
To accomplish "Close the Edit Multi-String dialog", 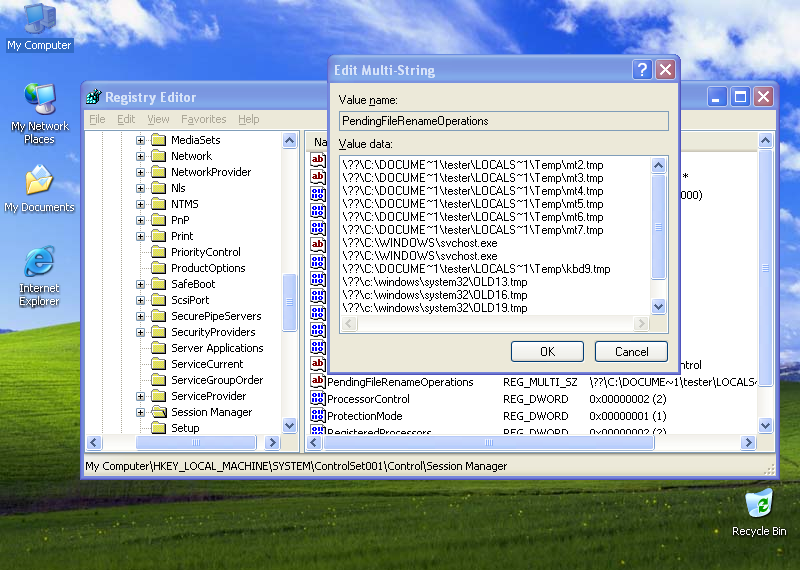I will click(x=665, y=69).
